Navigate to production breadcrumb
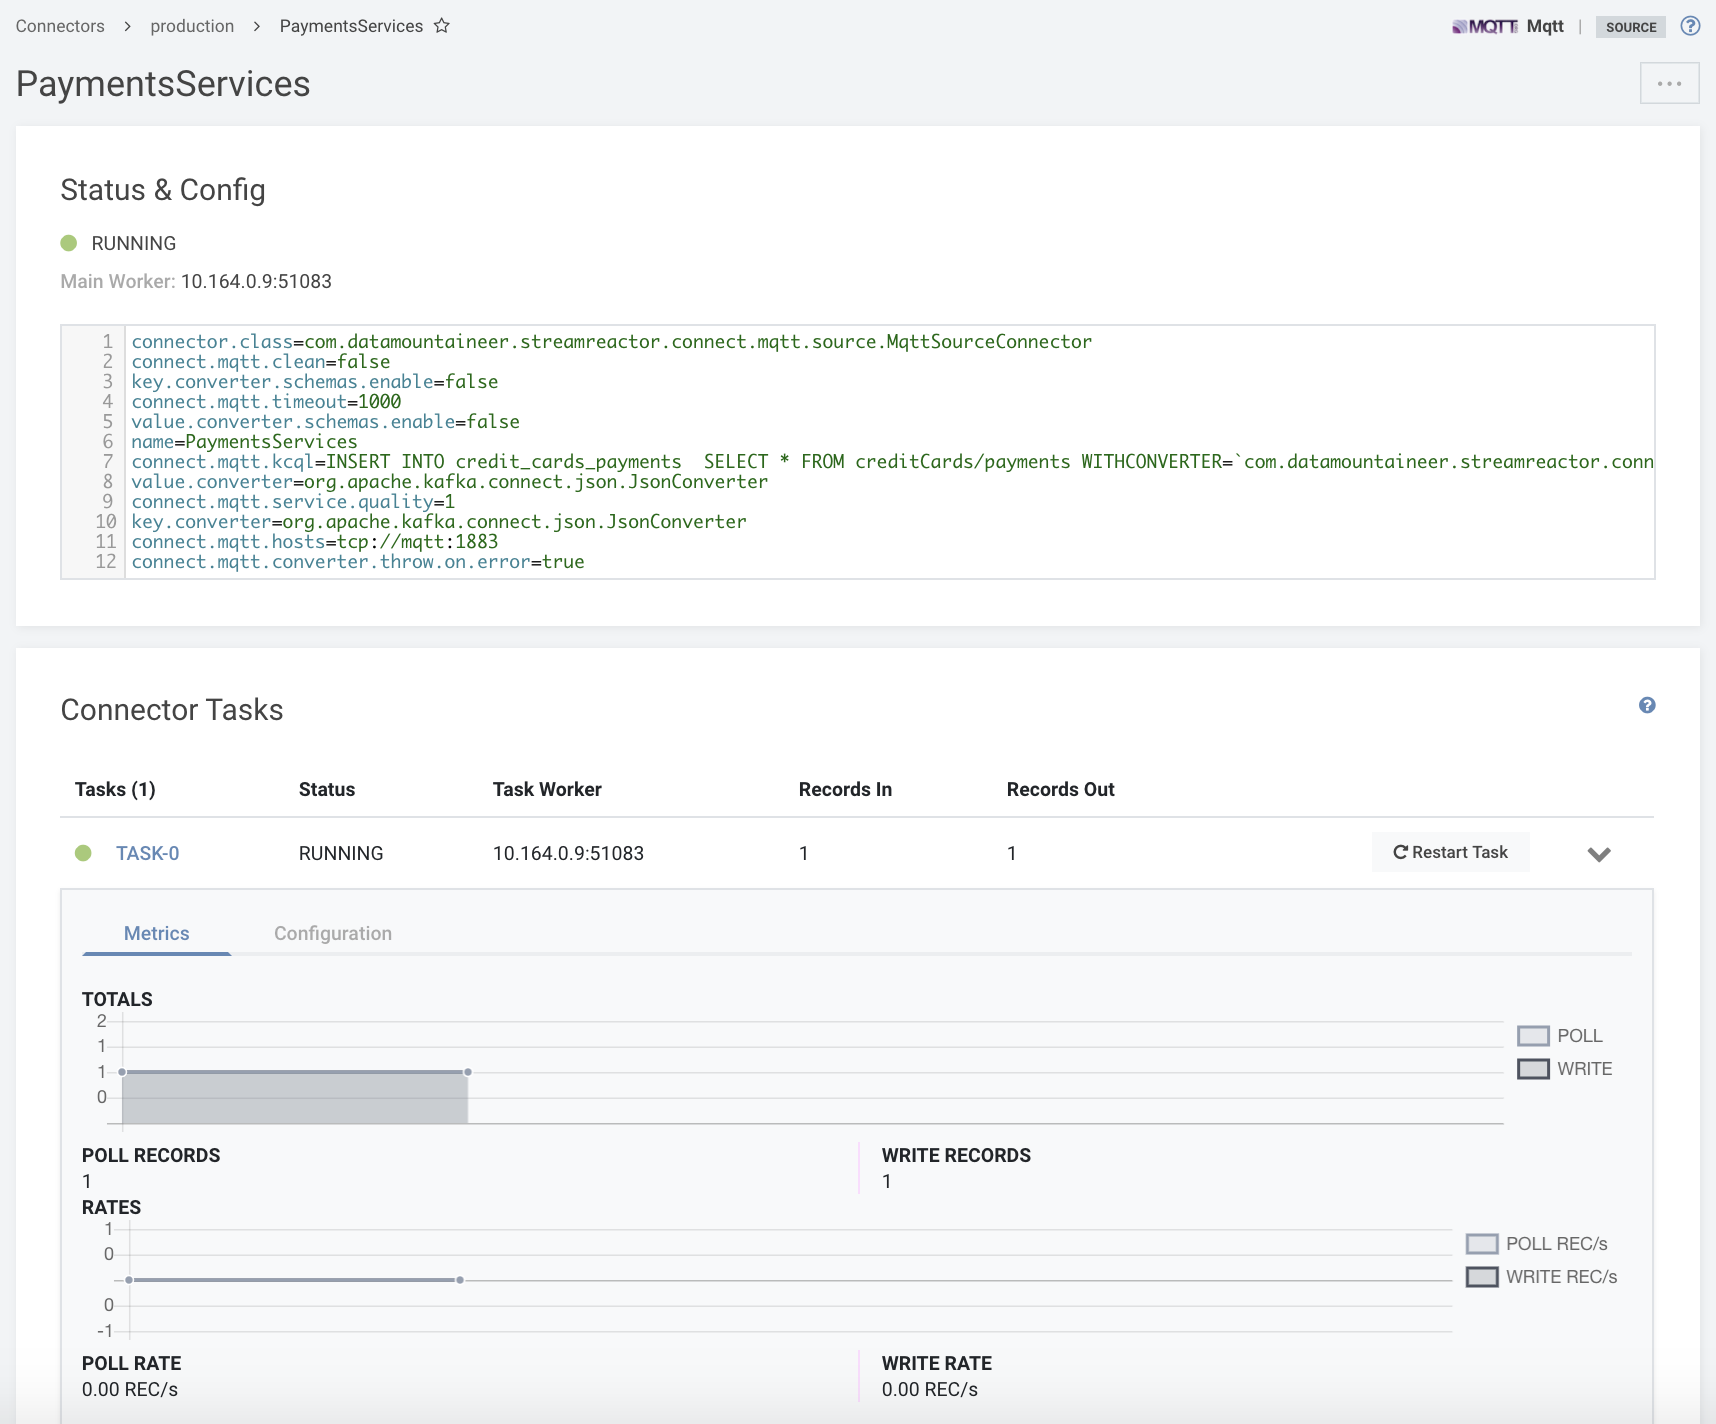The height and width of the screenshot is (1424, 1716). [192, 26]
